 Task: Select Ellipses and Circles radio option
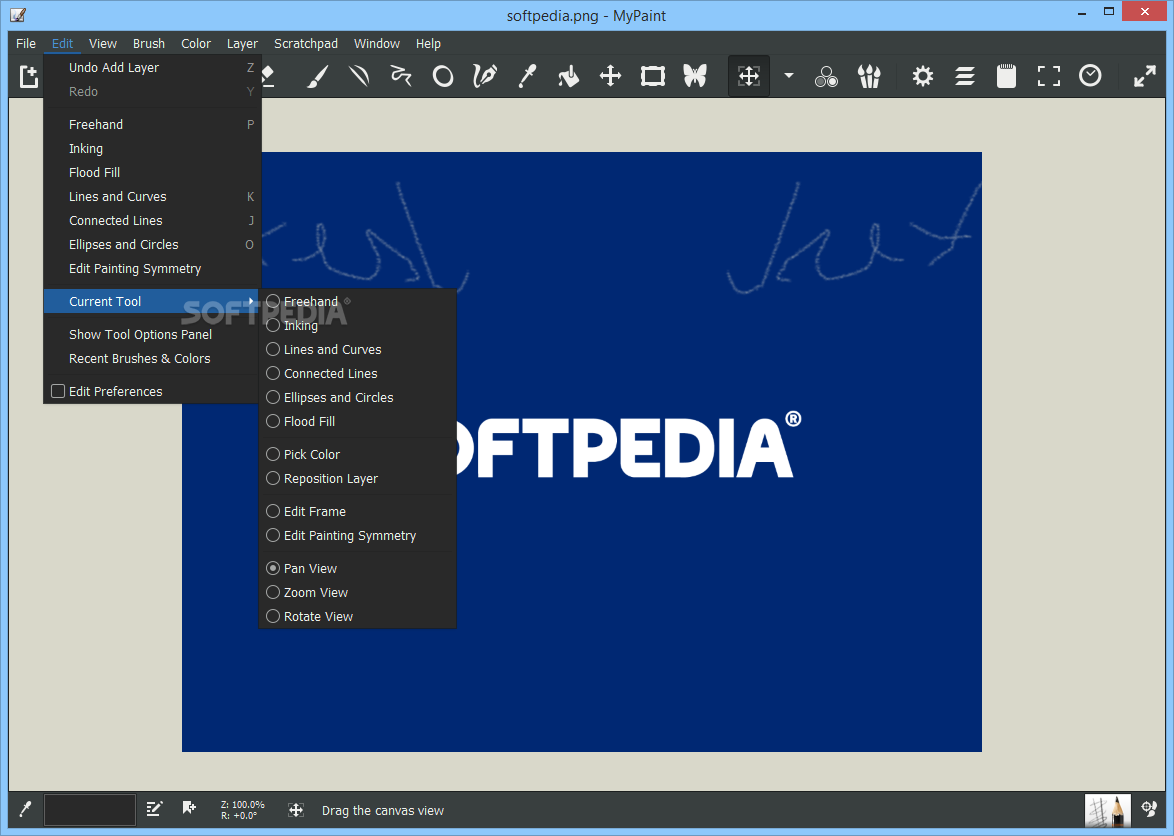coord(273,397)
